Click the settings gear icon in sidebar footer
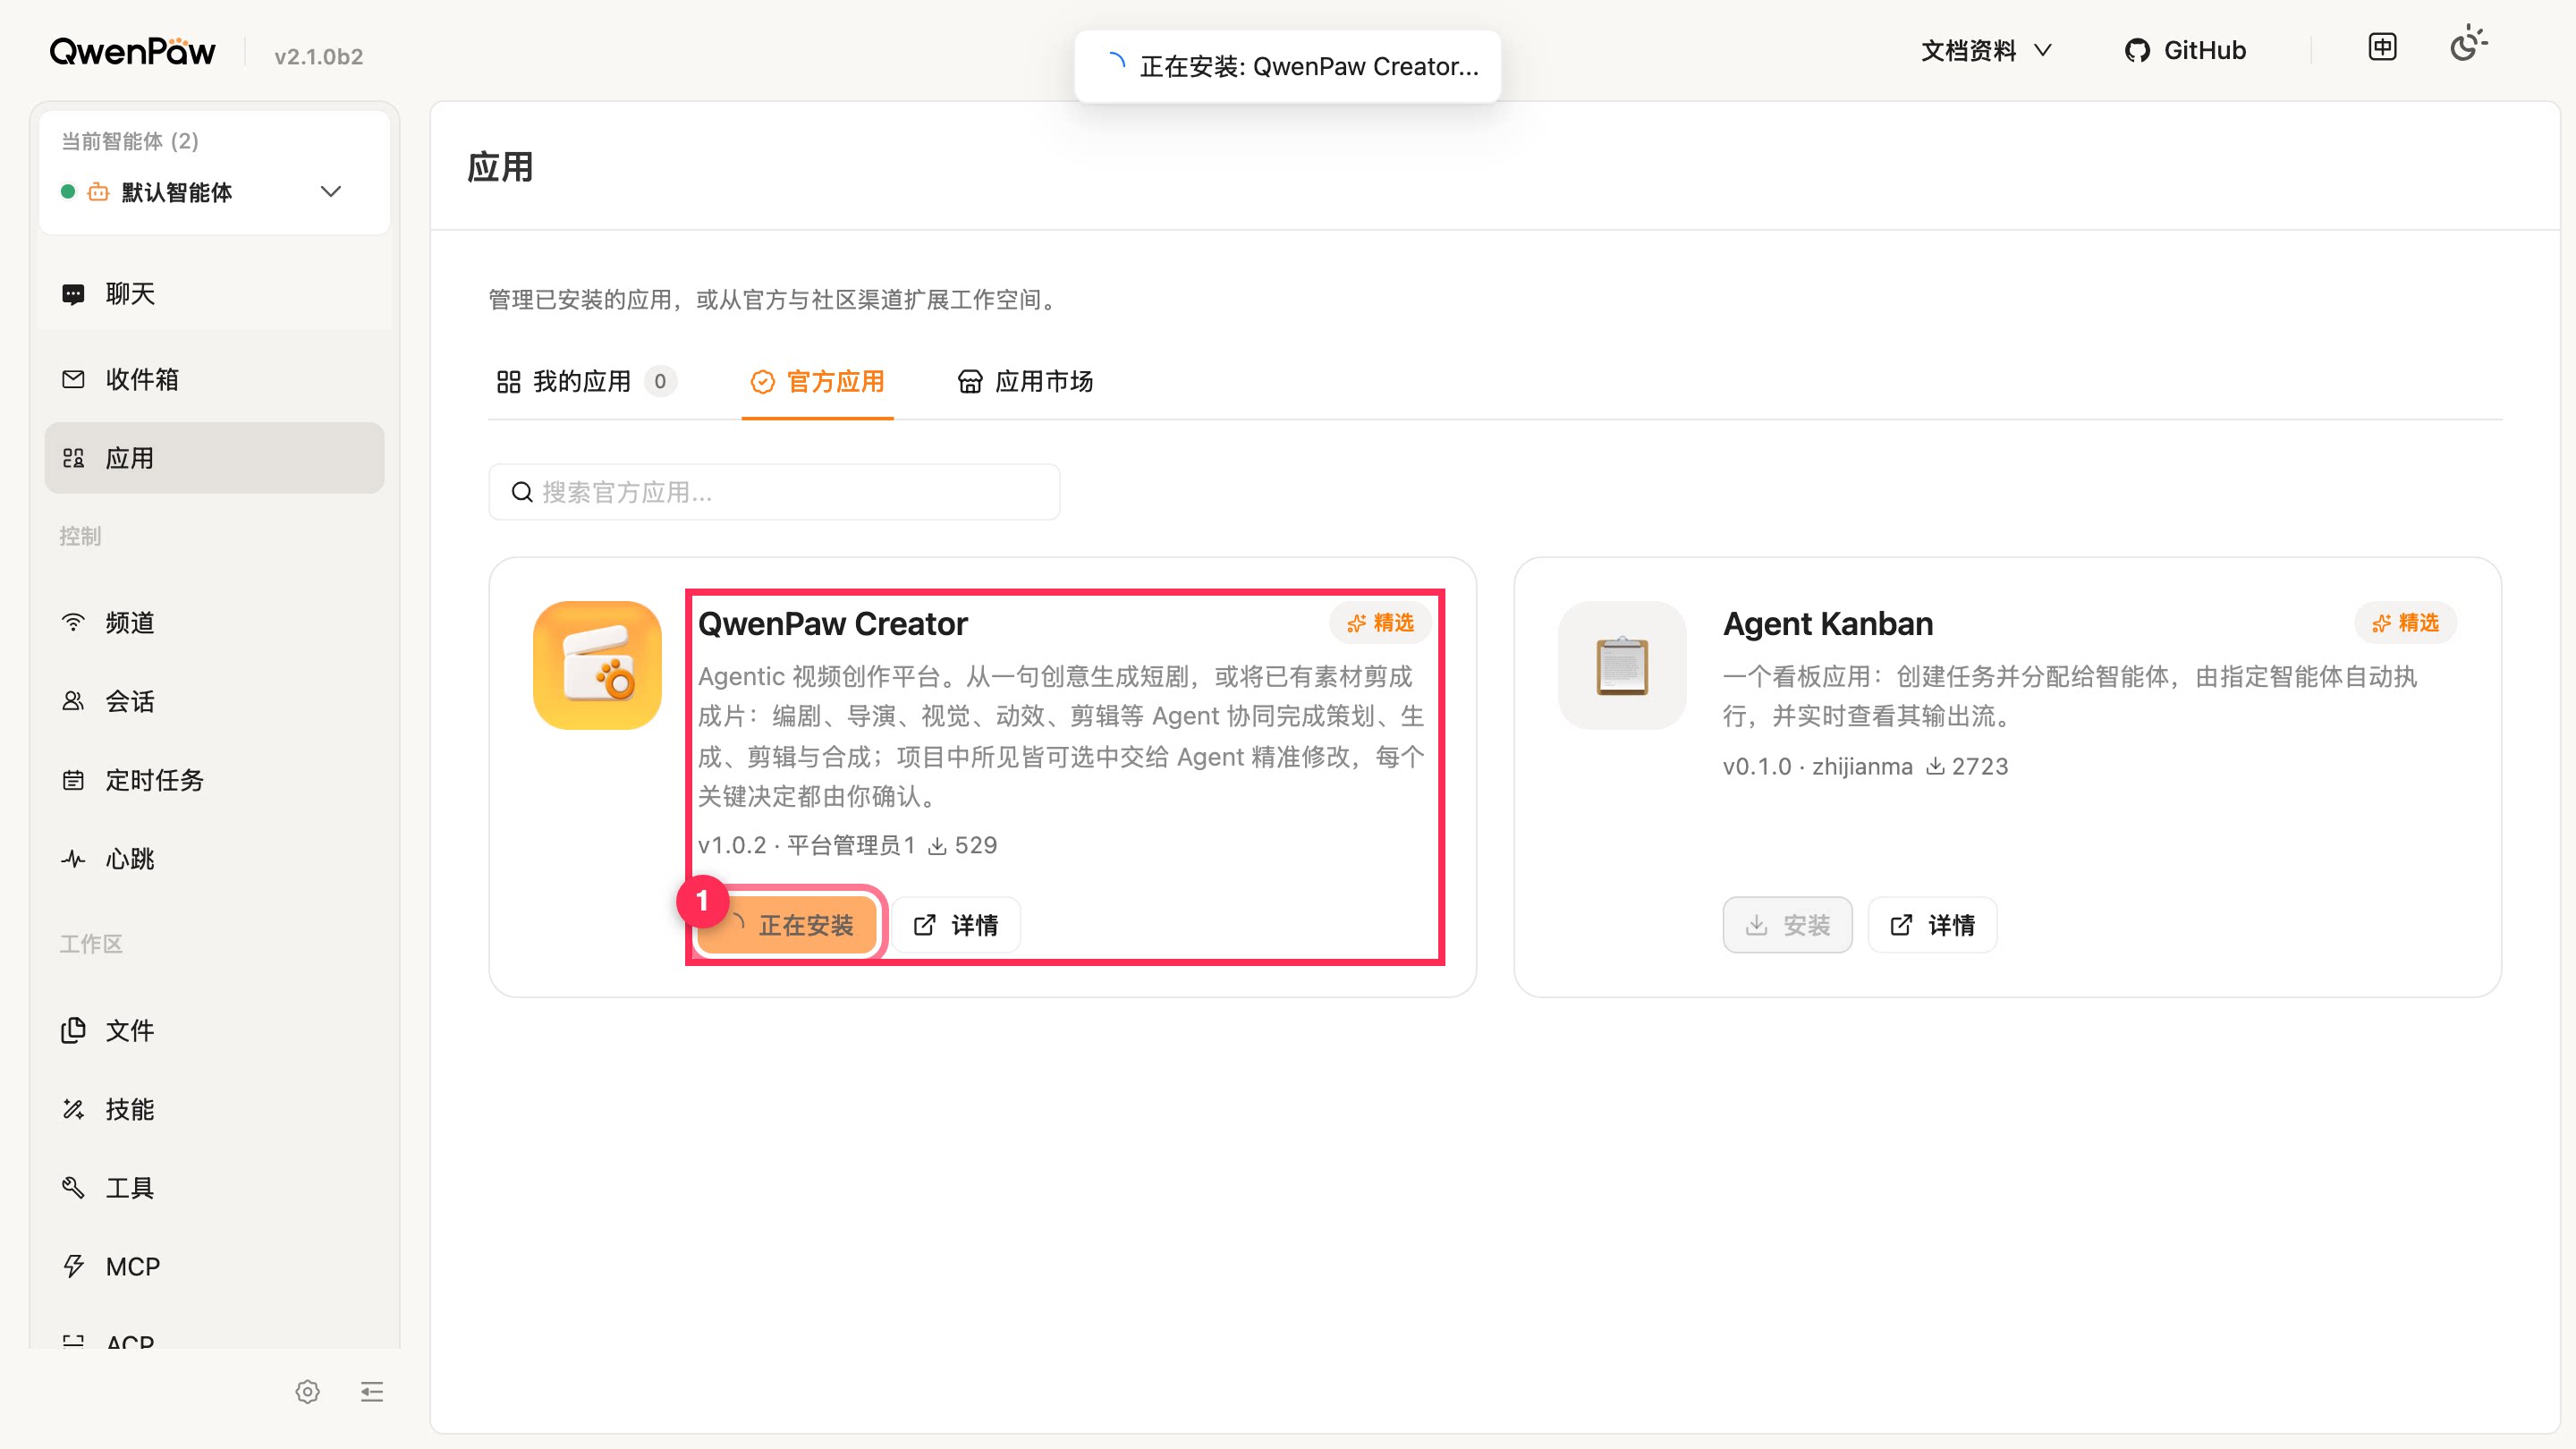This screenshot has width=2576, height=1449. (307, 1392)
